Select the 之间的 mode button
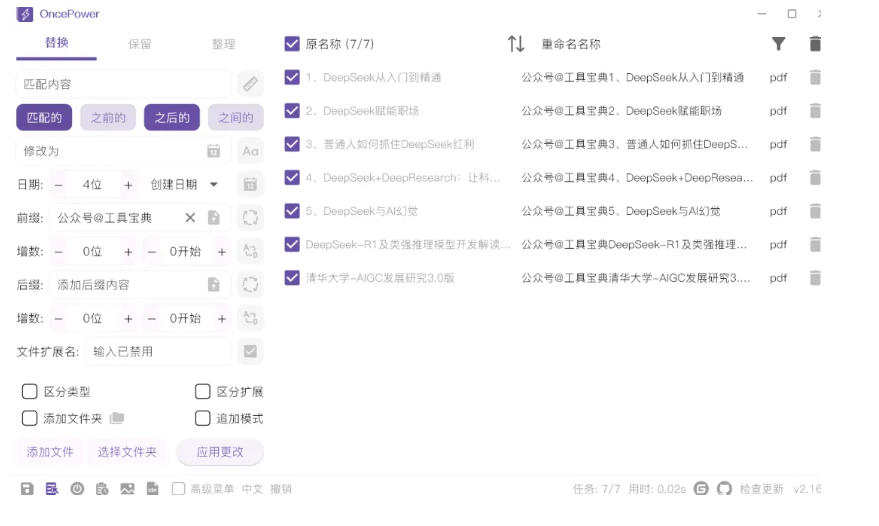The image size is (879, 526). tap(236, 117)
